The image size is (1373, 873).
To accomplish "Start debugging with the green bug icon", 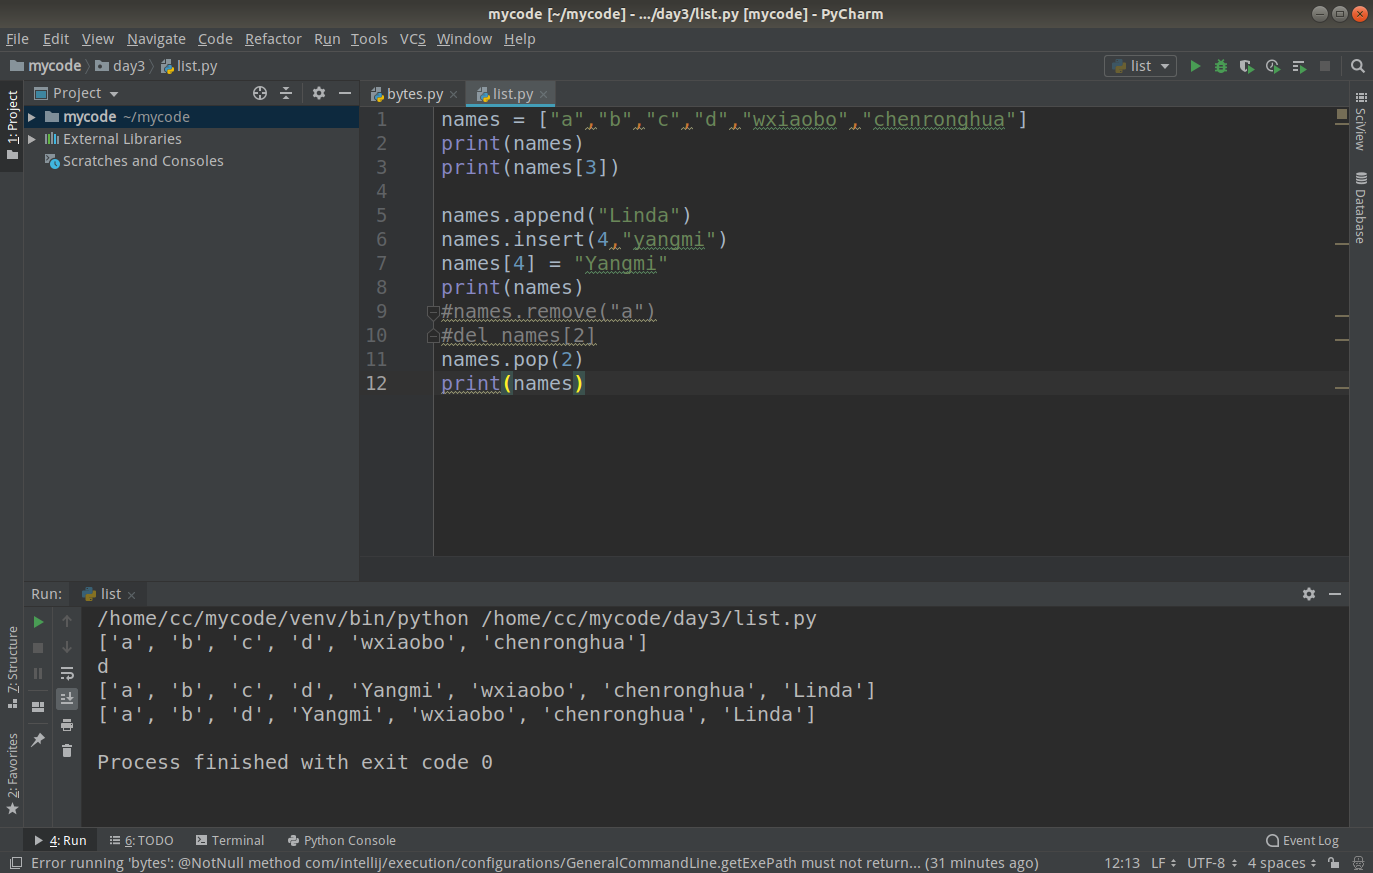I will [x=1221, y=66].
